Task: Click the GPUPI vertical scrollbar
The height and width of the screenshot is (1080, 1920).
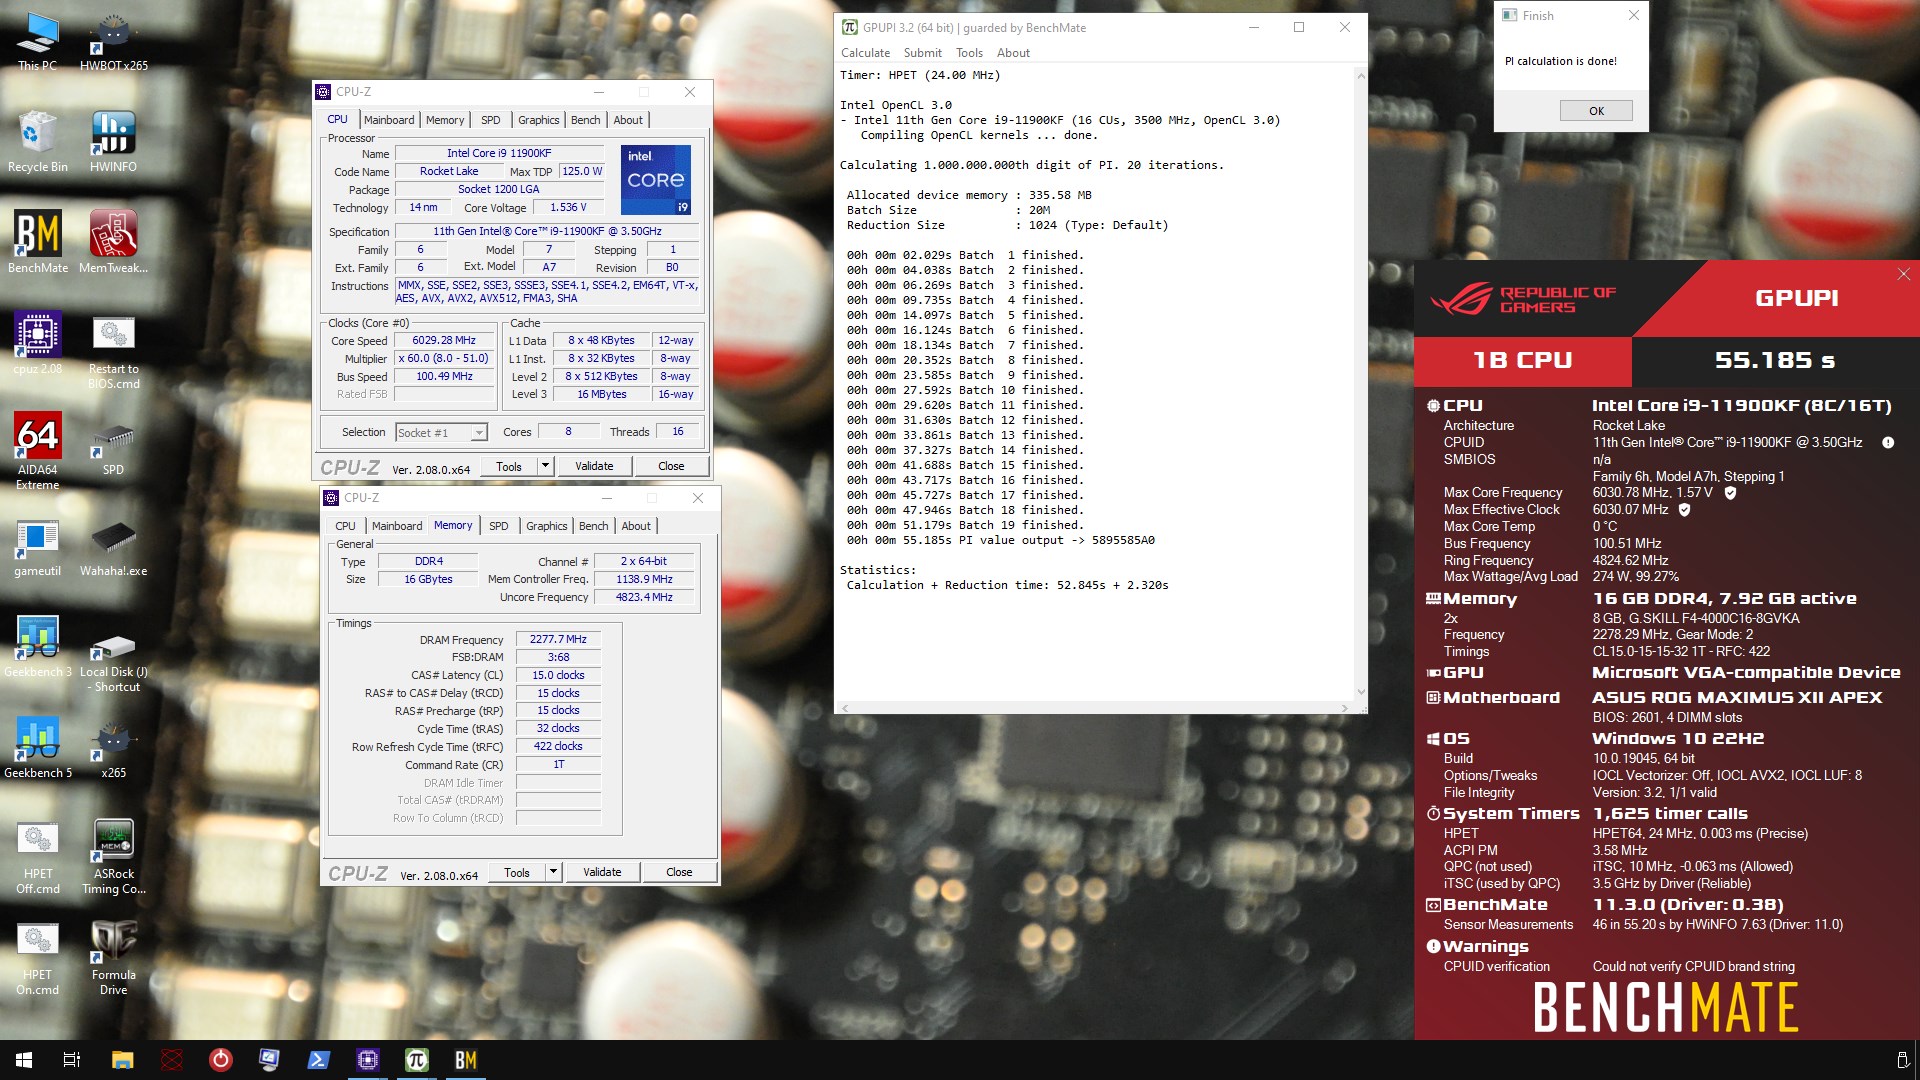Action: tap(1360, 384)
